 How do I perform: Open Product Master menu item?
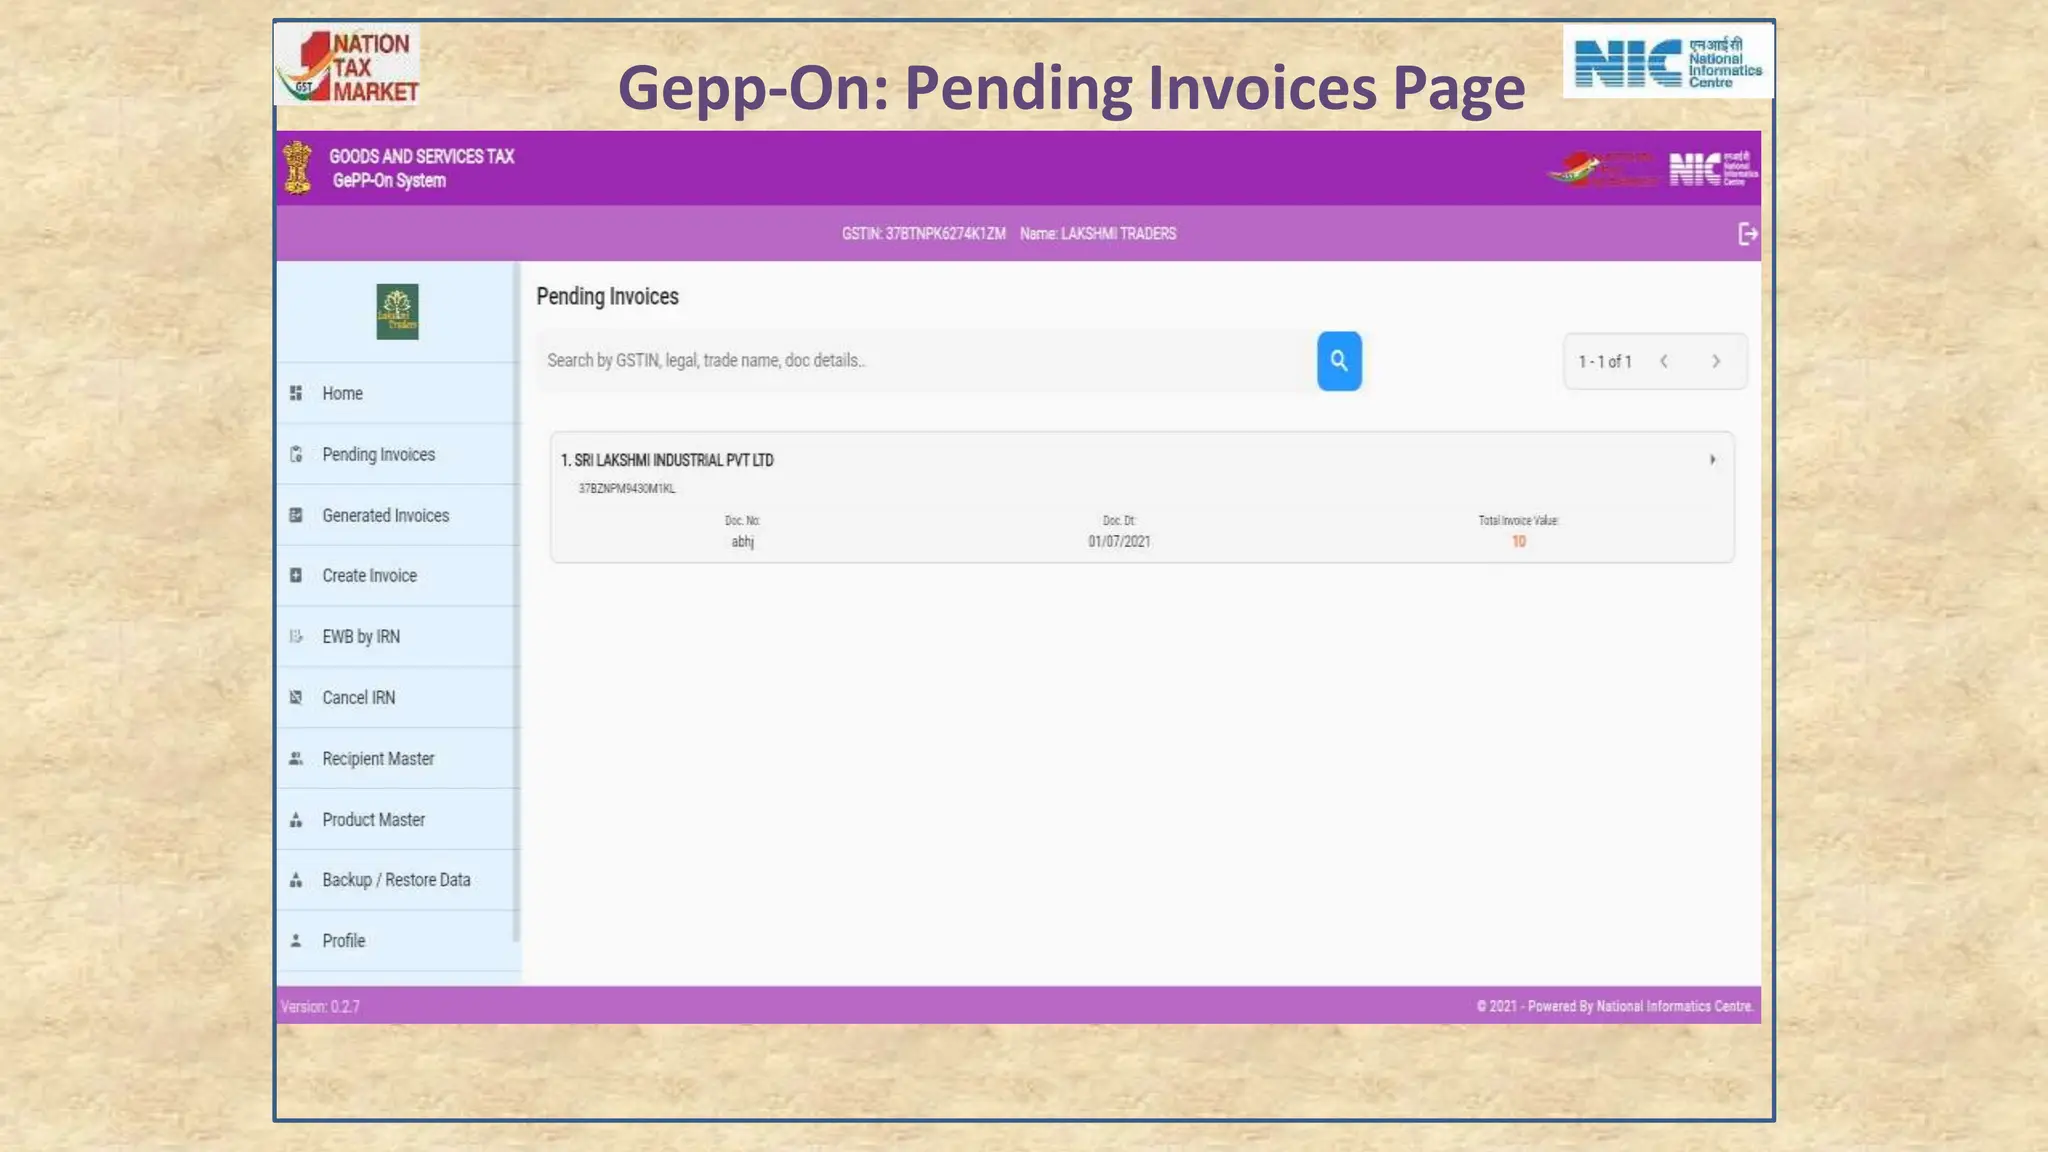click(x=398, y=819)
